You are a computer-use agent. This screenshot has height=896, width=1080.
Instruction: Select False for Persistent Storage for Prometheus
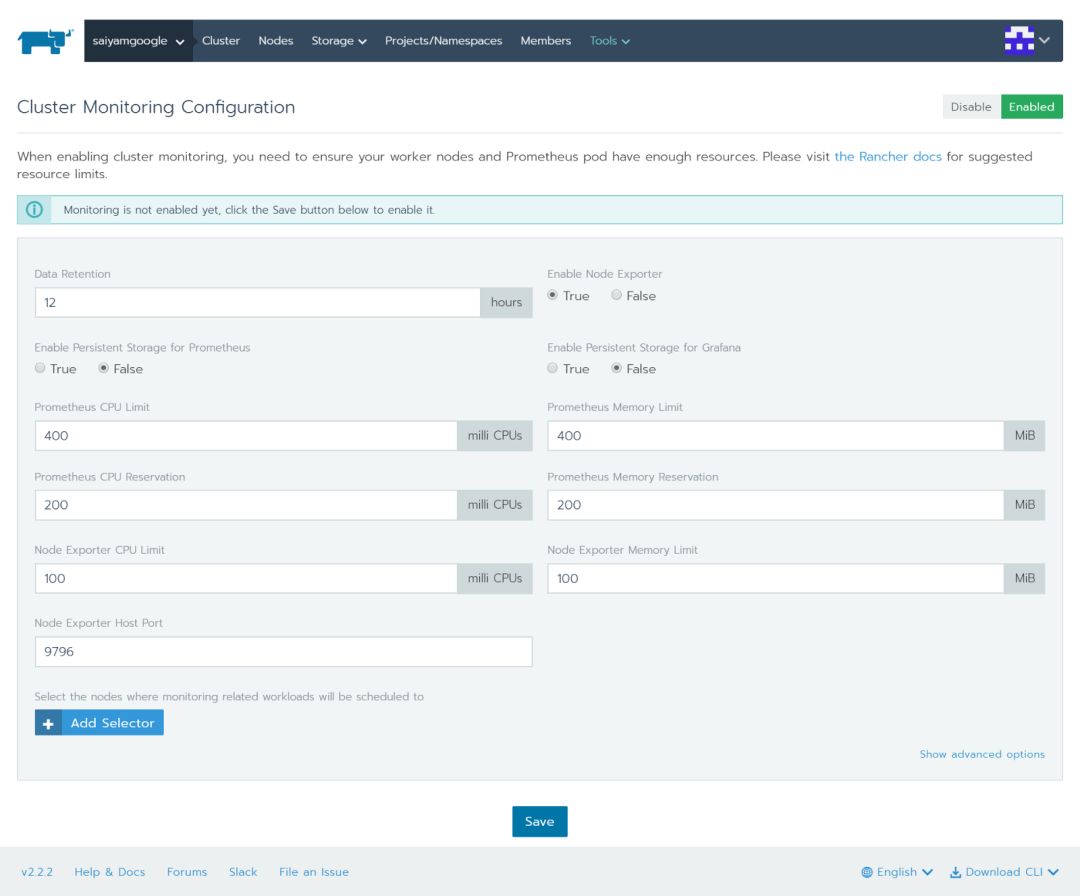pos(103,368)
